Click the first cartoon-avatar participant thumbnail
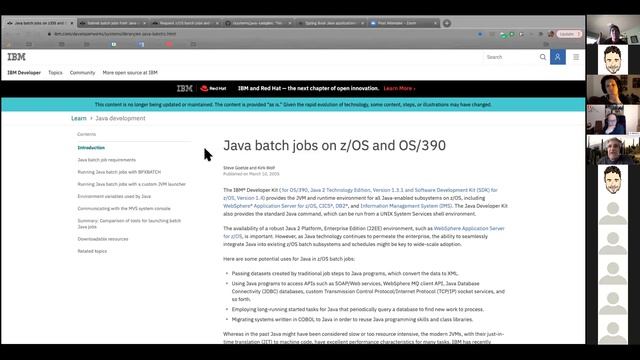Image resolution: width=640 pixels, height=360 pixels. (613, 60)
